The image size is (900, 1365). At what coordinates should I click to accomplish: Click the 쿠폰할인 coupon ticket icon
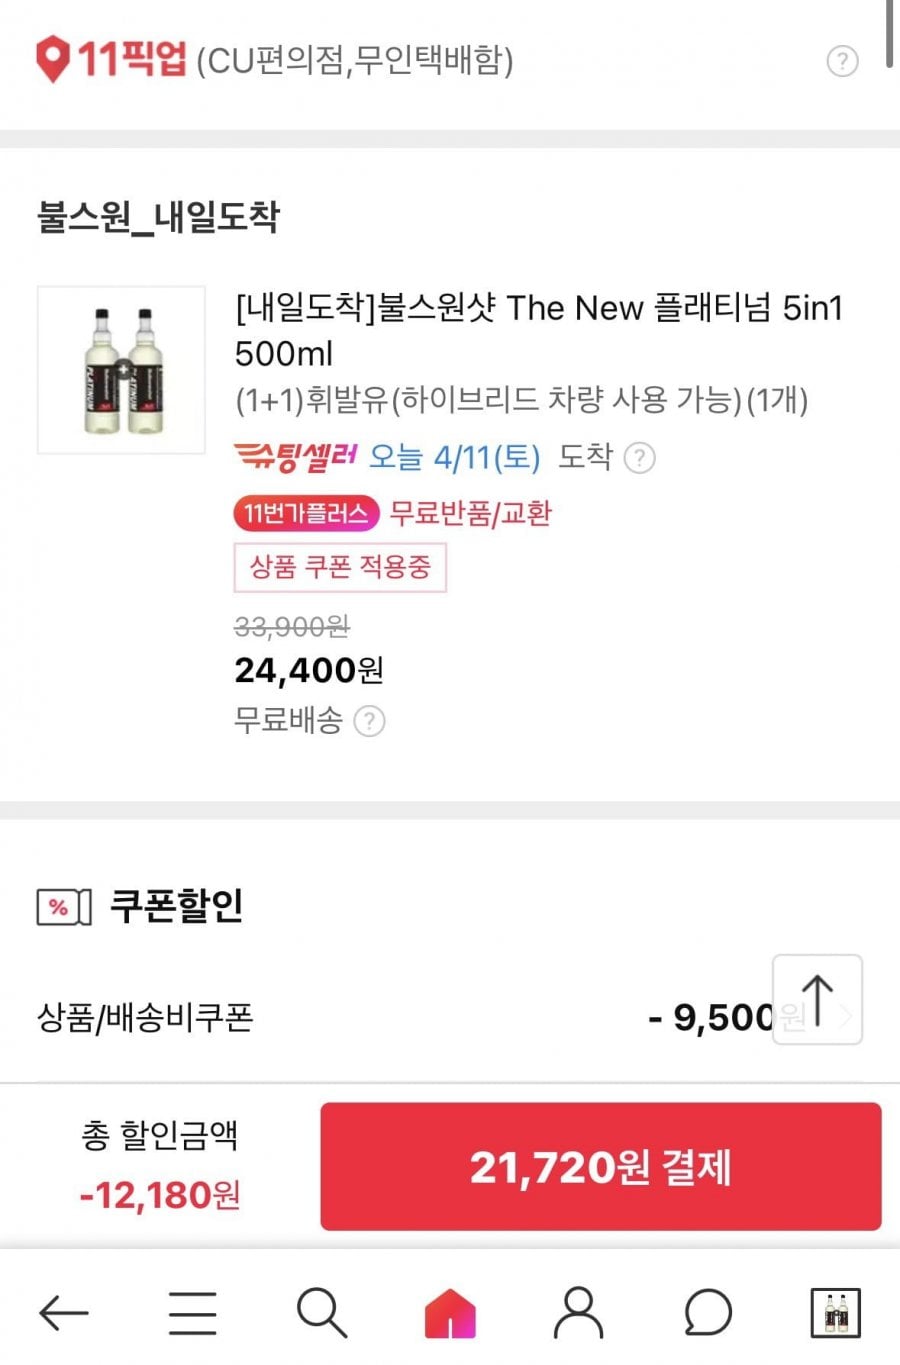[63, 907]
